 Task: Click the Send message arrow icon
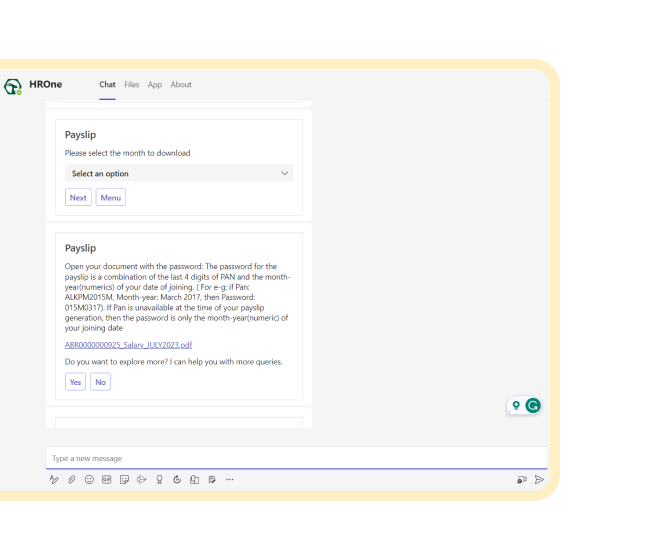click(x=539, y=480)
